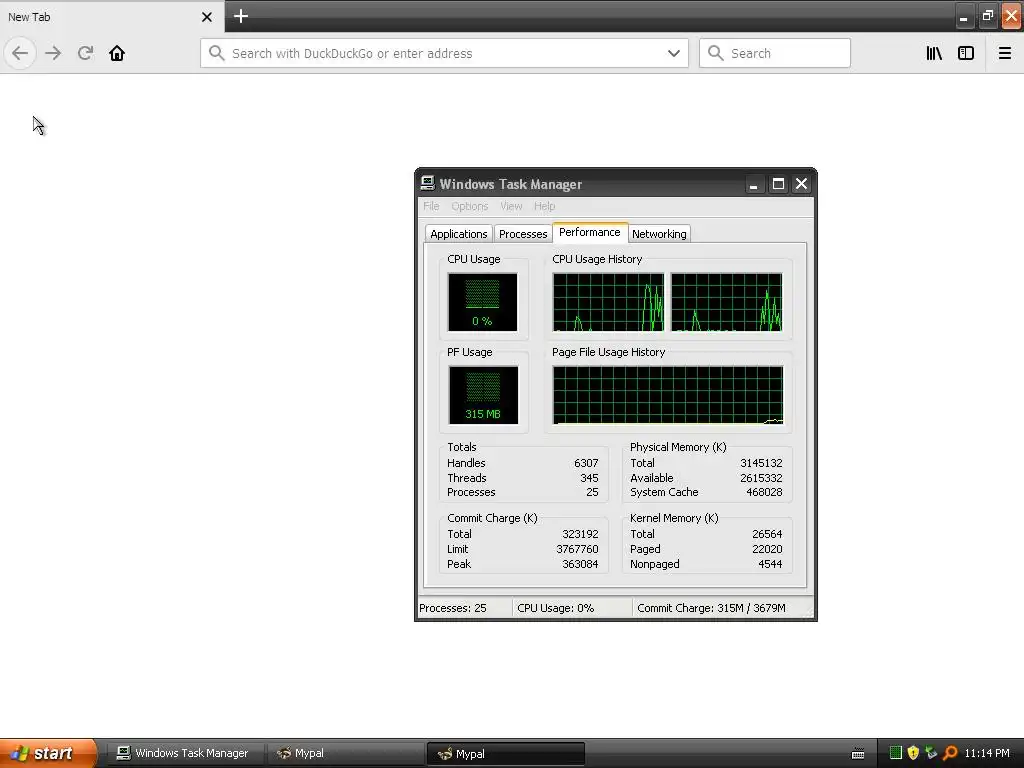
Task: Click the keyboard icon in taskbar
Action: coord(858,754)
